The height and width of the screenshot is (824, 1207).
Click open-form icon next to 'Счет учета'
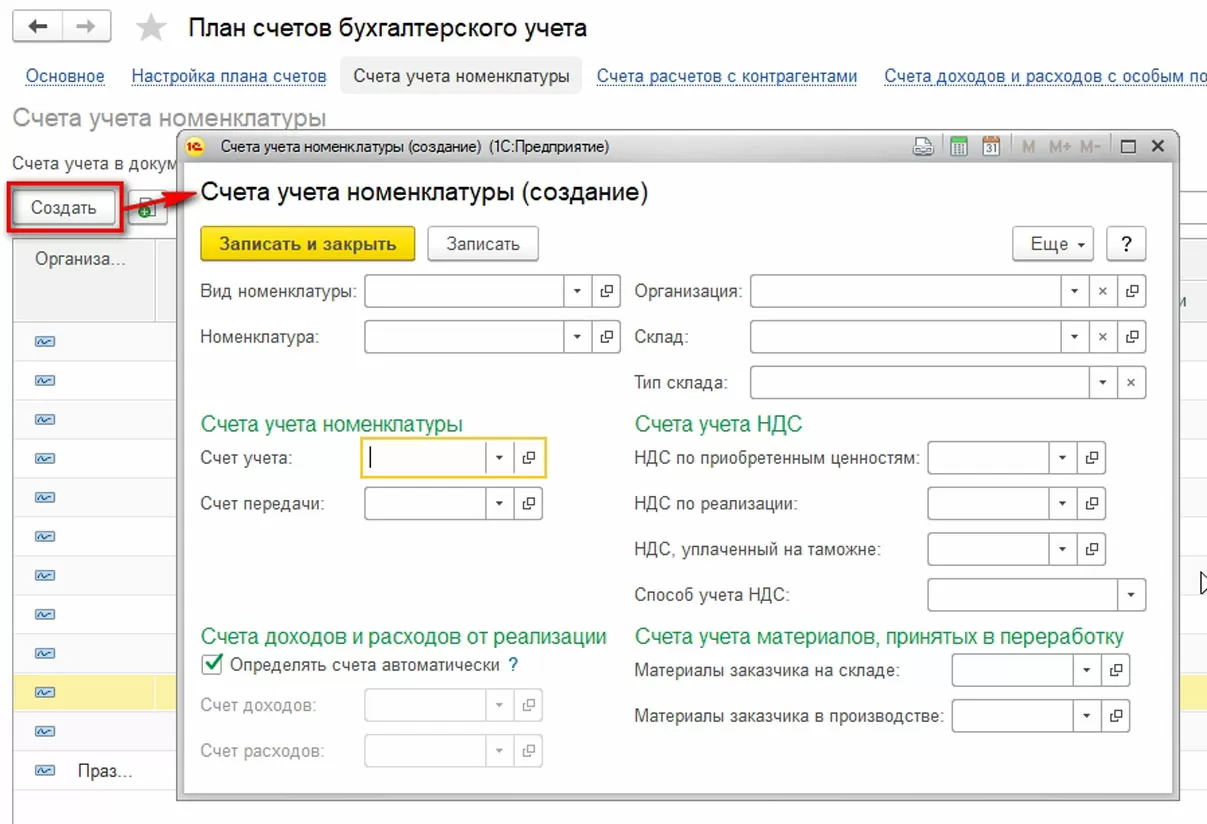pos(529,458)
